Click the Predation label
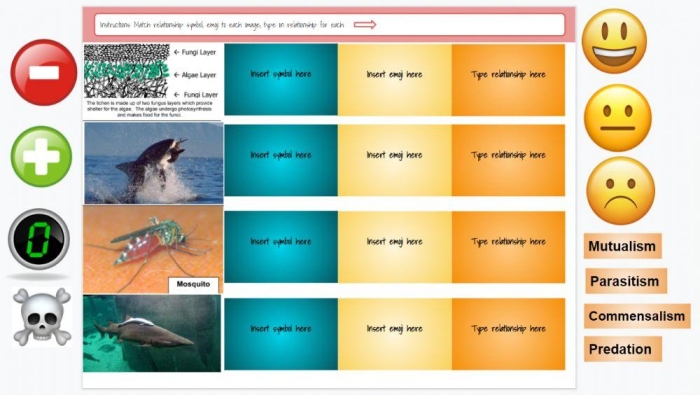Viewport: 700px width, 395px height. click(622, 349)
